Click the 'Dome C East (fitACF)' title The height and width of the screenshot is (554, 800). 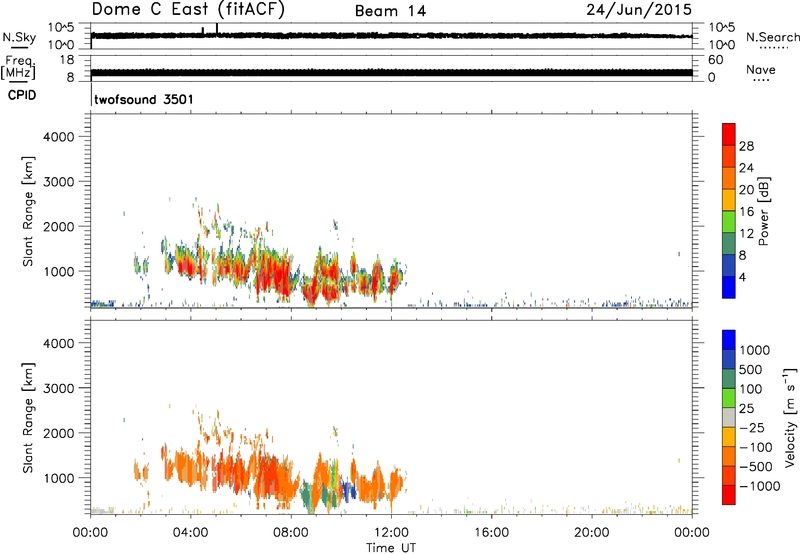click(x=188, y=10)
